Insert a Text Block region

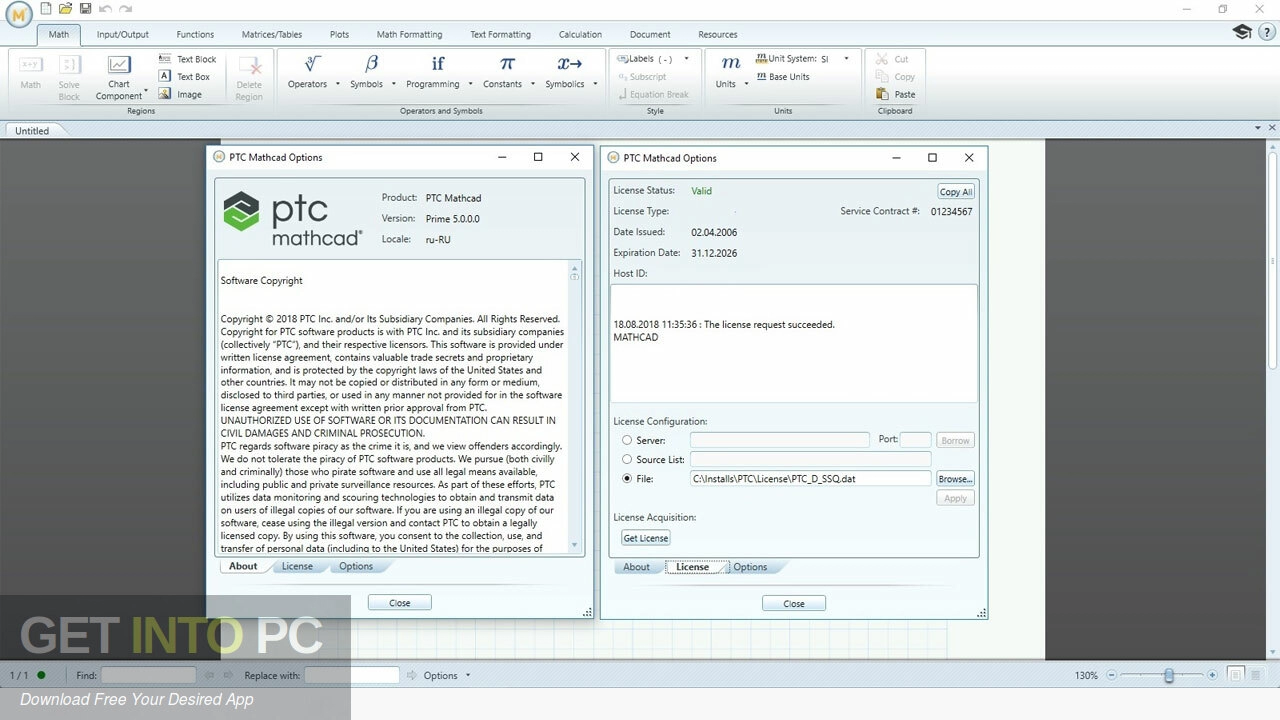187,59
